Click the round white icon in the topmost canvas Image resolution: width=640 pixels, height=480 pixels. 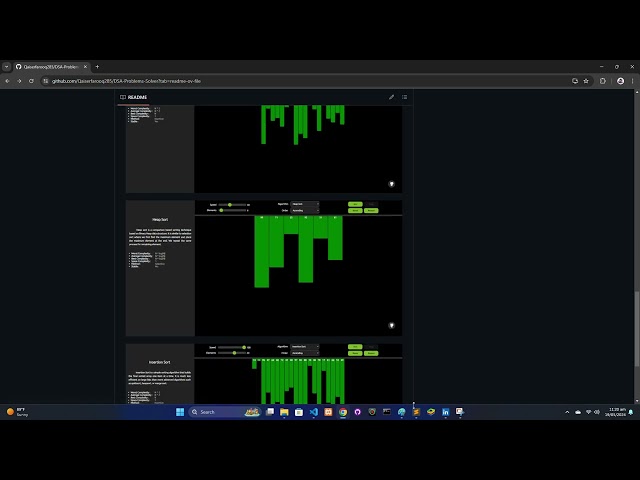click(x=391, y=184)
